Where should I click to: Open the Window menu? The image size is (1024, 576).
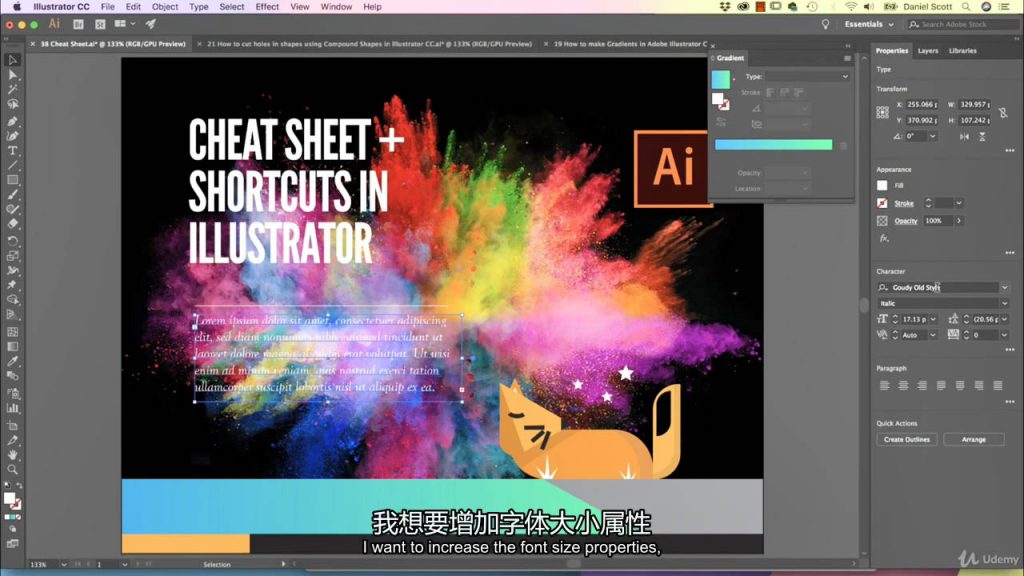pyautogui.click(x=336, y=7)
